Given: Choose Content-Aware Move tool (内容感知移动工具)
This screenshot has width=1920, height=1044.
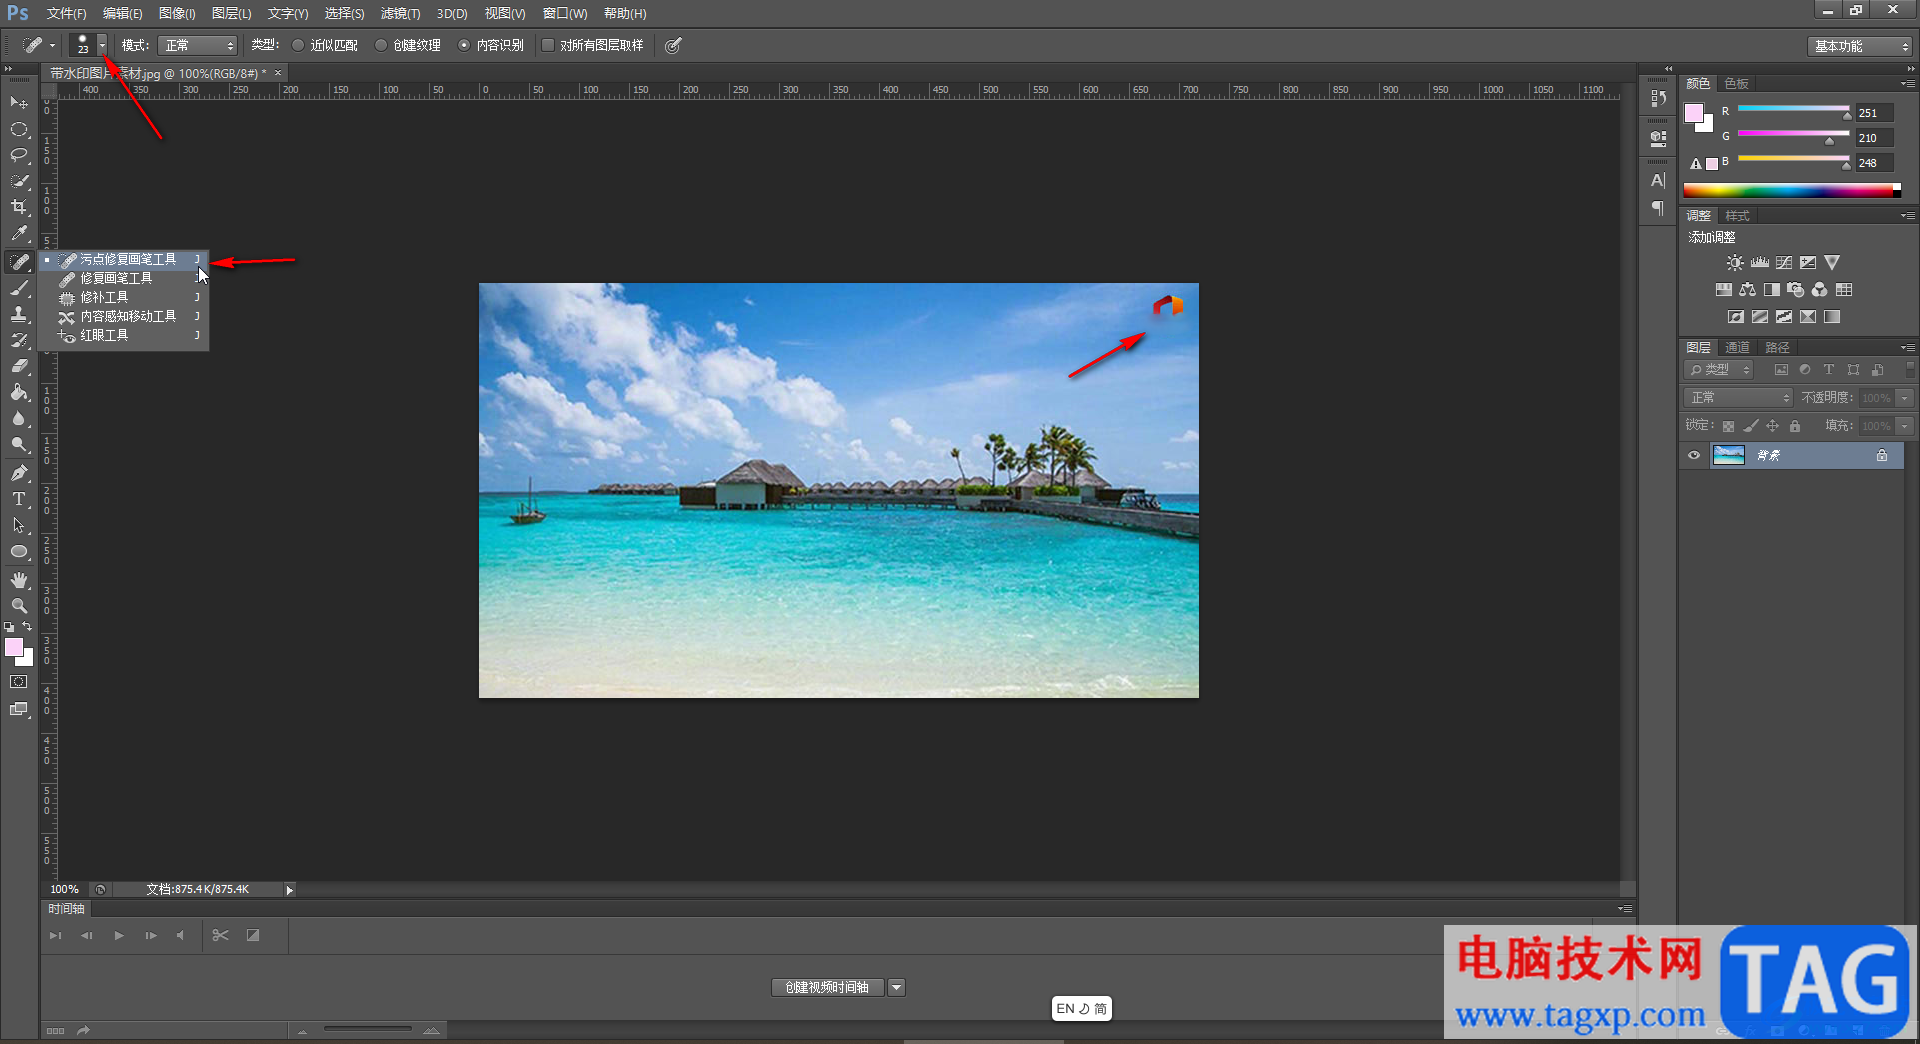Looking at the screenshot, I should 124,316.
